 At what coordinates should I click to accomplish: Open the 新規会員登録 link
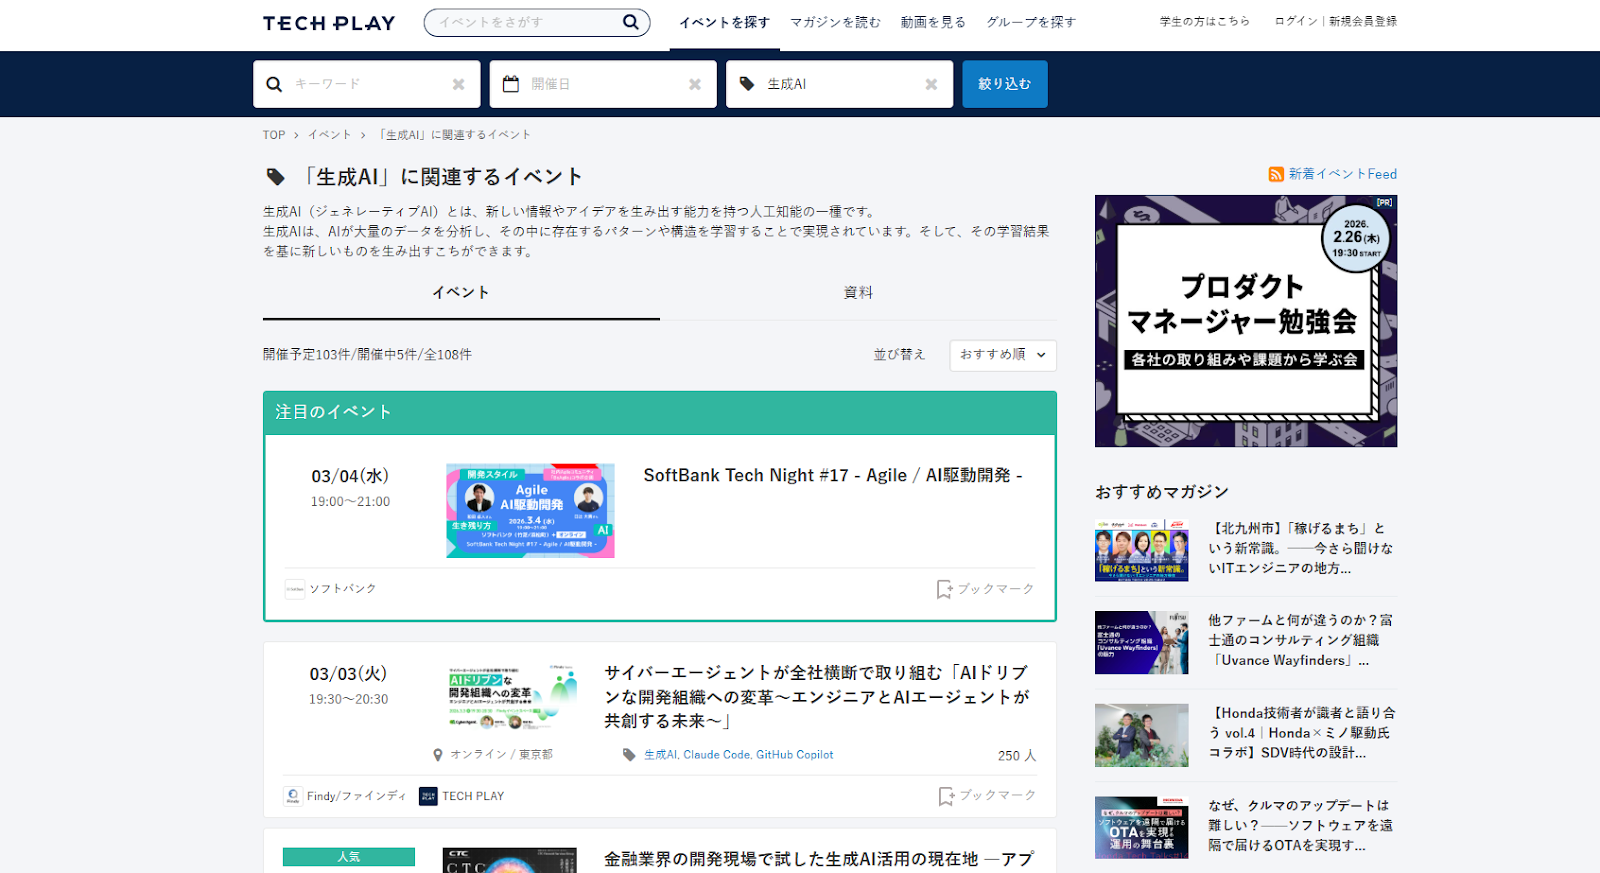(x=1363, y=21)
